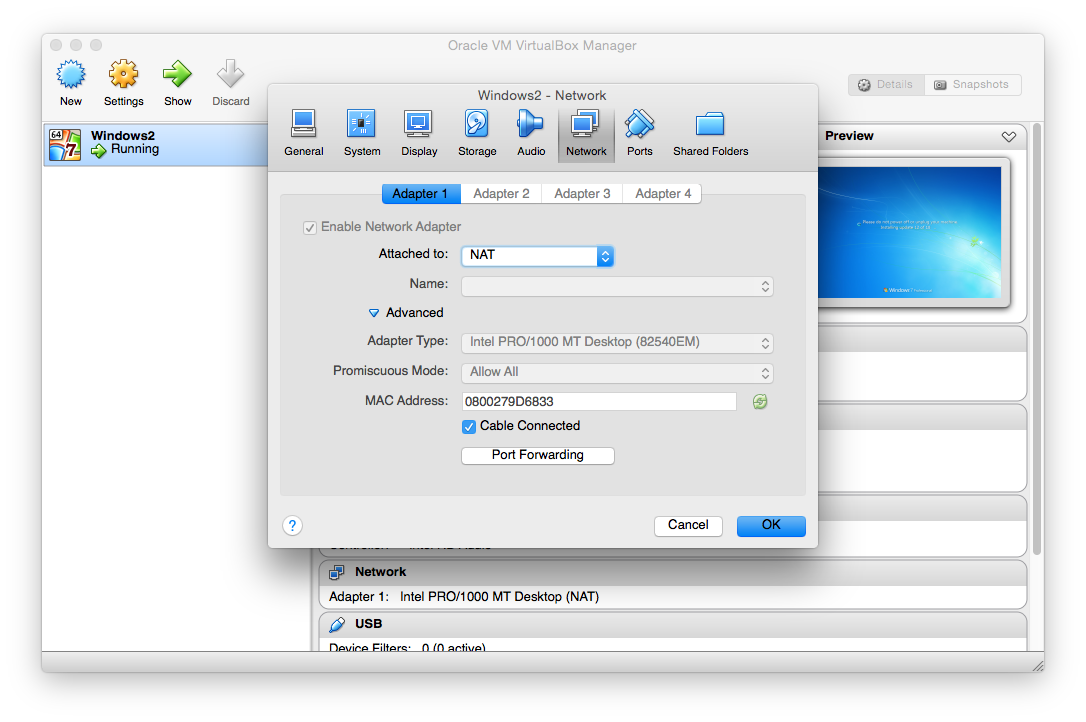Click the Network section header in details
The height and width of the screenshot is (722, 1086).
click(x=673, y=572)
